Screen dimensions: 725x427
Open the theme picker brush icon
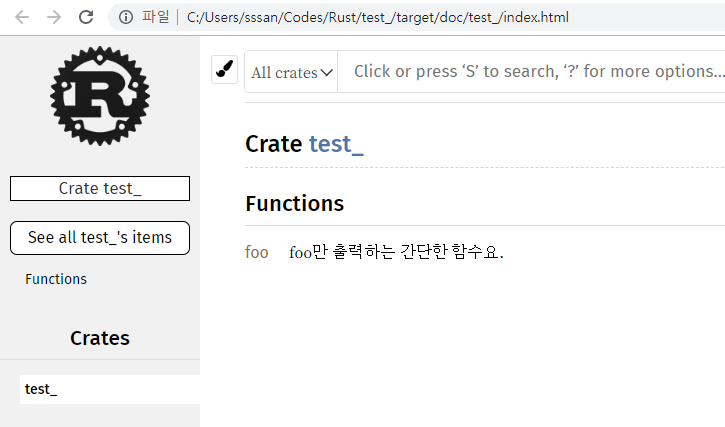[225, 71]
